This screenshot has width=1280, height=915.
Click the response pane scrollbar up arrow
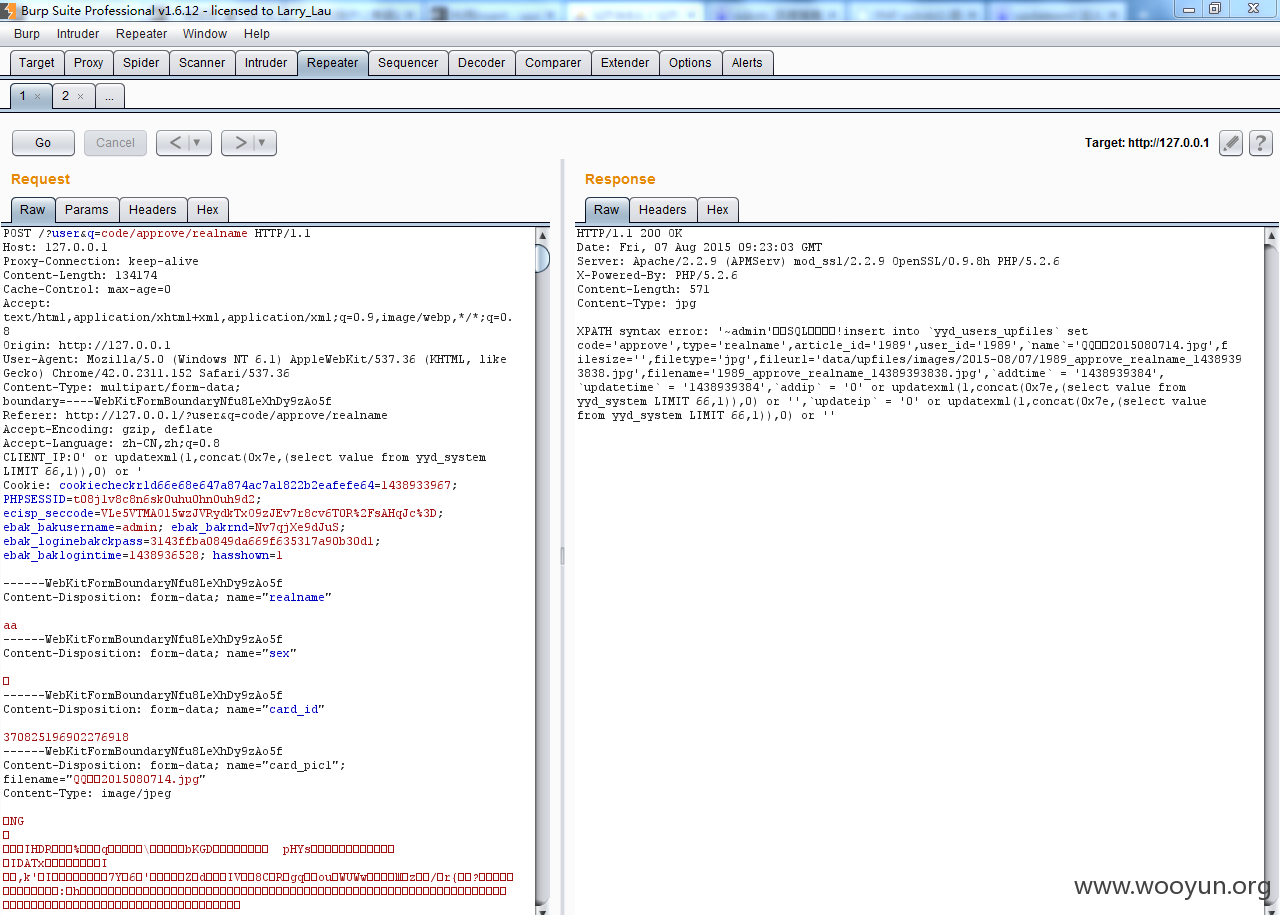pyautogui.click(x=1271, y=235)
